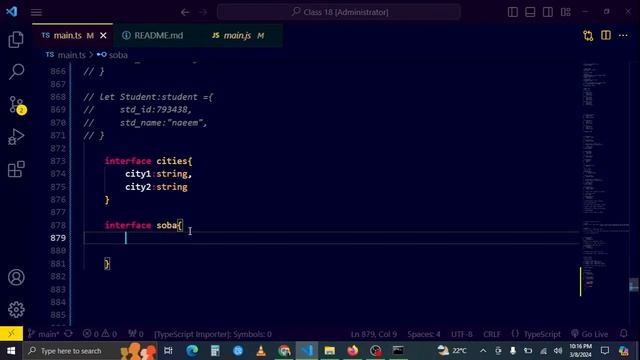640x360 pixels.
Task: Start the Go Live server
Action: [590, 334]
